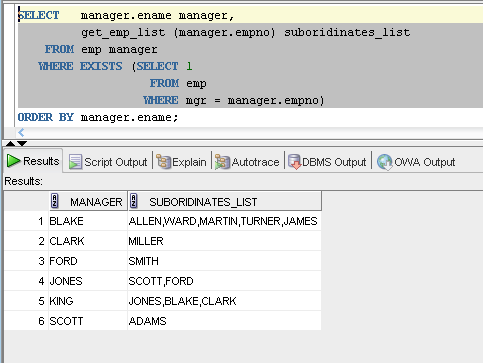The image size is (483, 363).
Task: Click the Autotrace icon
Action: tap(222, 162)
